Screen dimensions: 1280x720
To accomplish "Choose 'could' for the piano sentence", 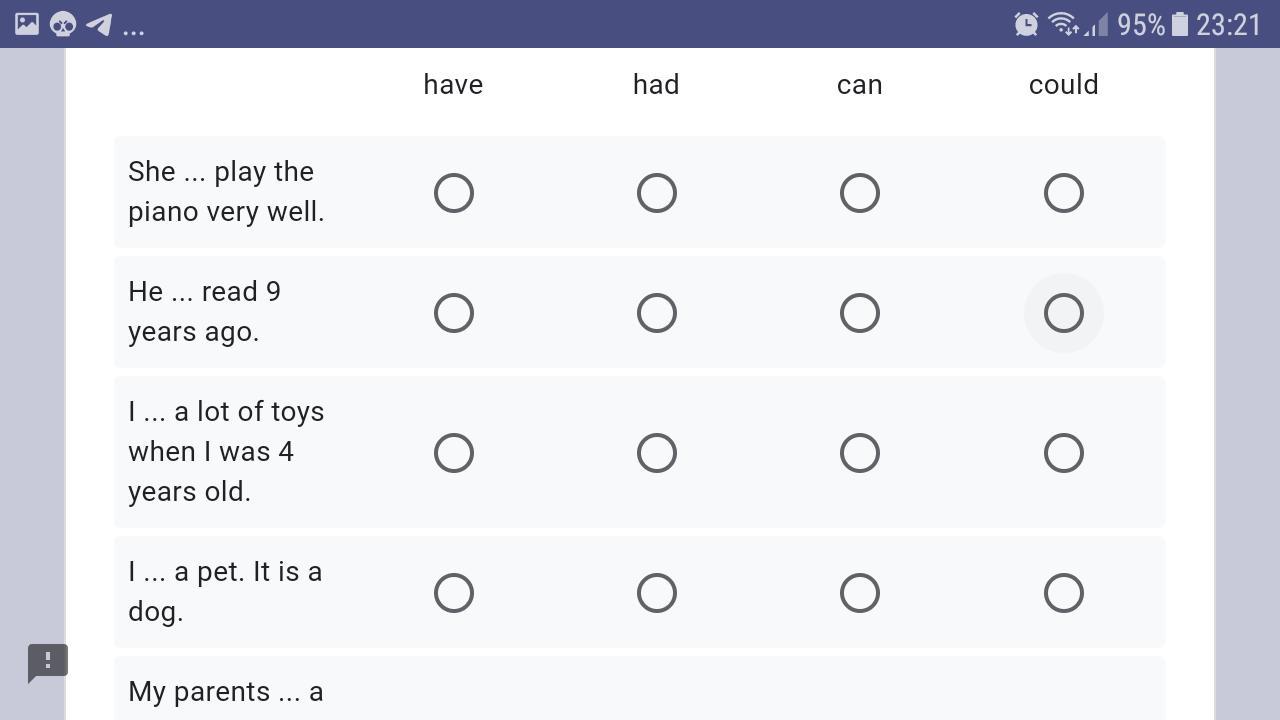I will 1064,193.
